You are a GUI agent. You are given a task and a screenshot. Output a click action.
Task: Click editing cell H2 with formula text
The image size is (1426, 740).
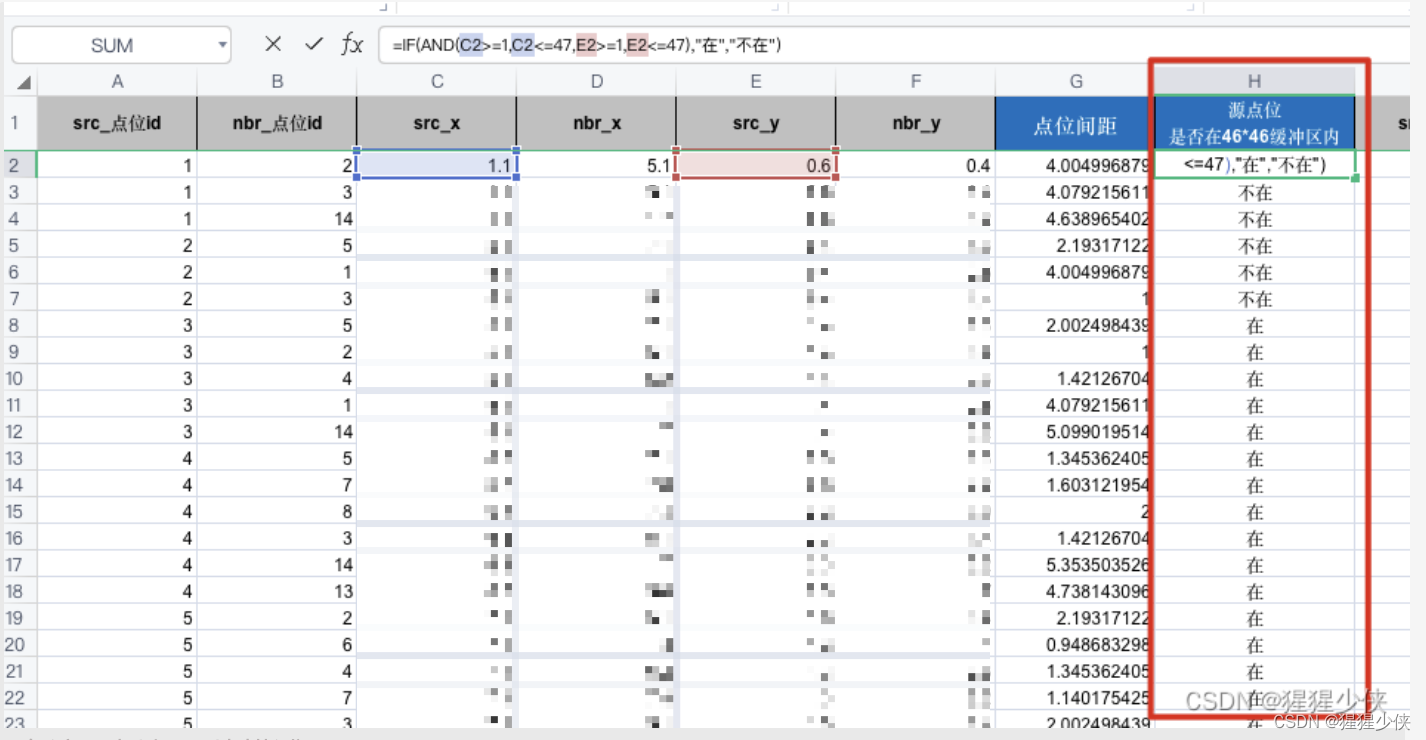1255,165
